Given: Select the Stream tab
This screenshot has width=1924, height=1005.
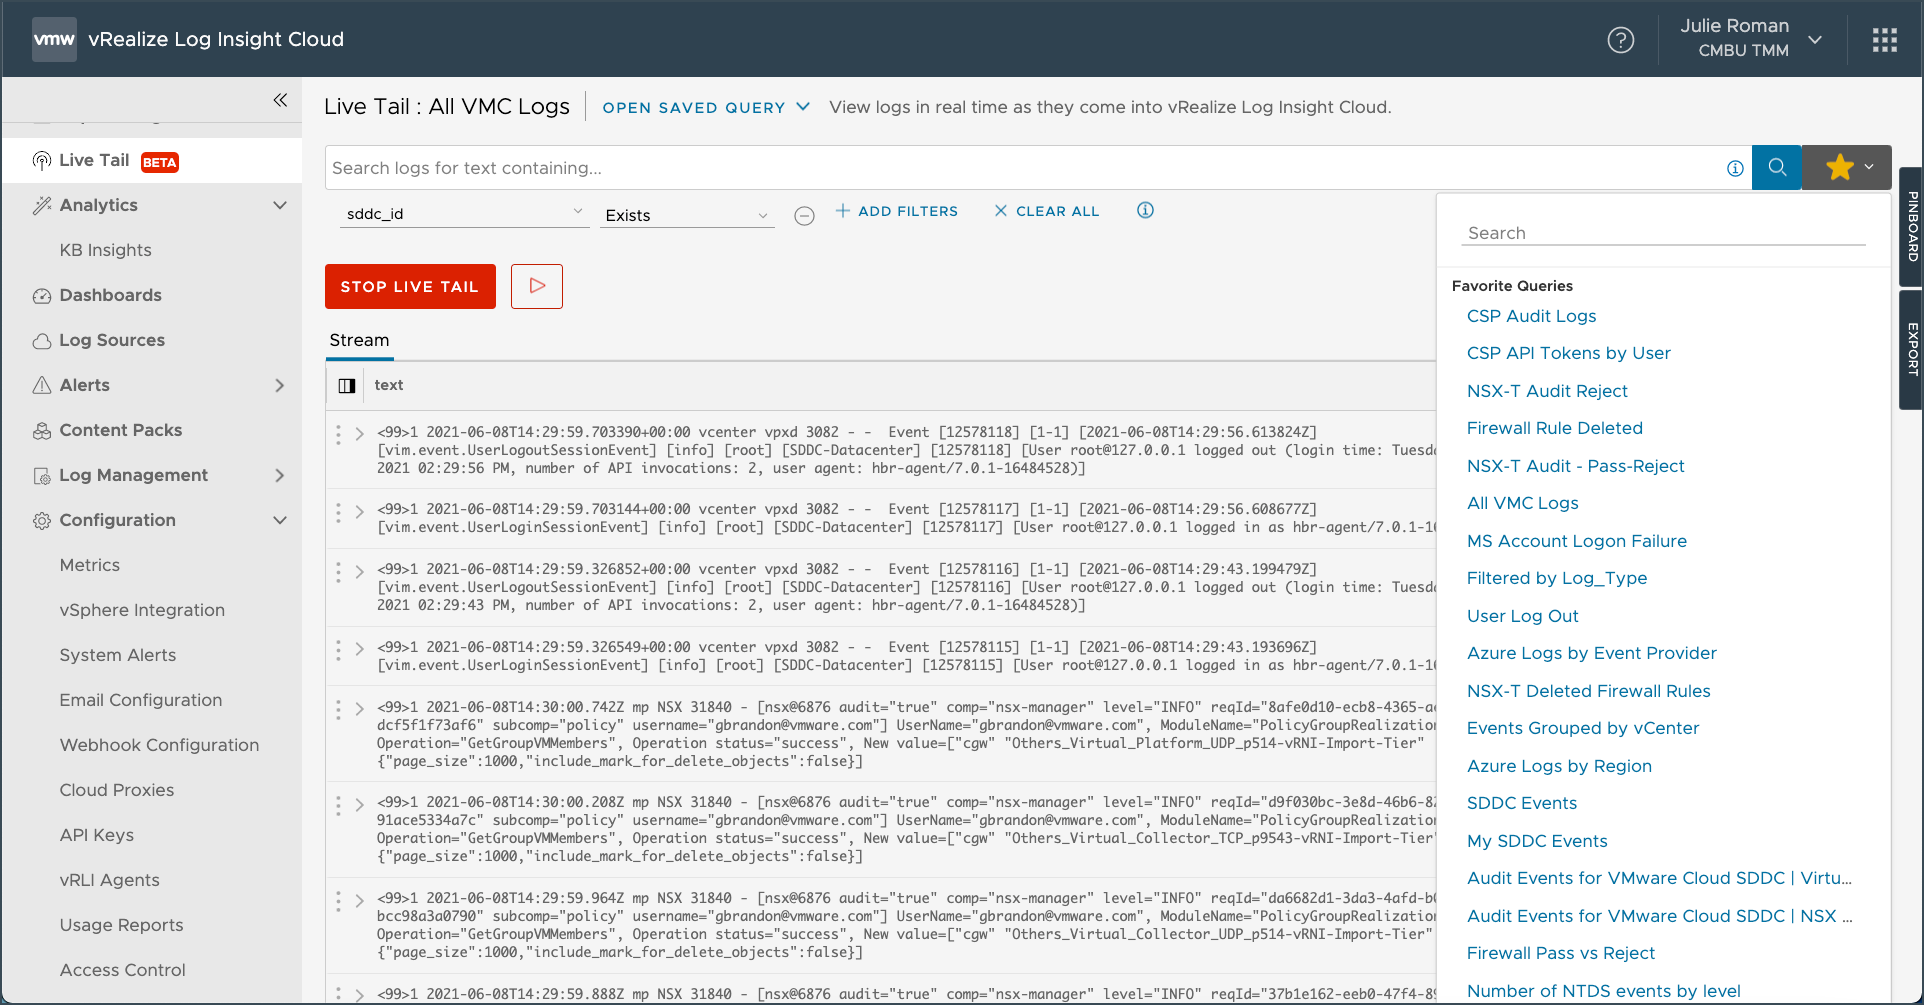Looking at the screenshot, I should (x=360, y=341).
